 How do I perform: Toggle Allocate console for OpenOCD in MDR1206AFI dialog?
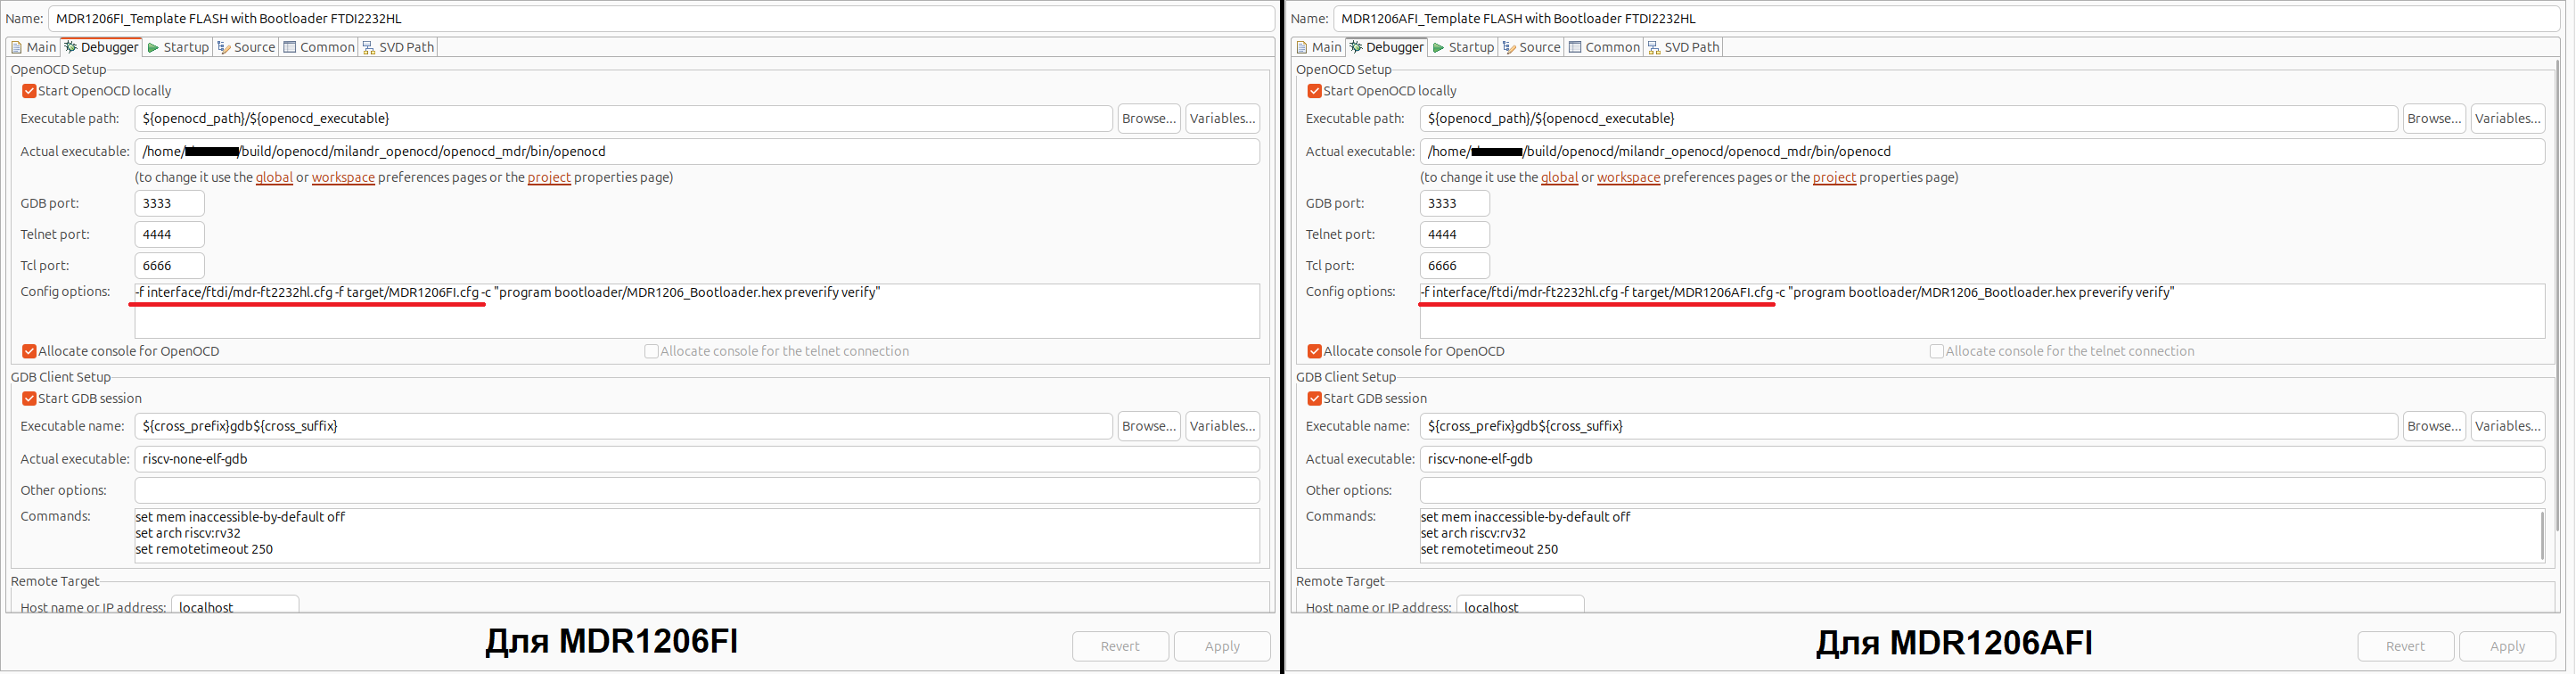(x=1314, y=351)
